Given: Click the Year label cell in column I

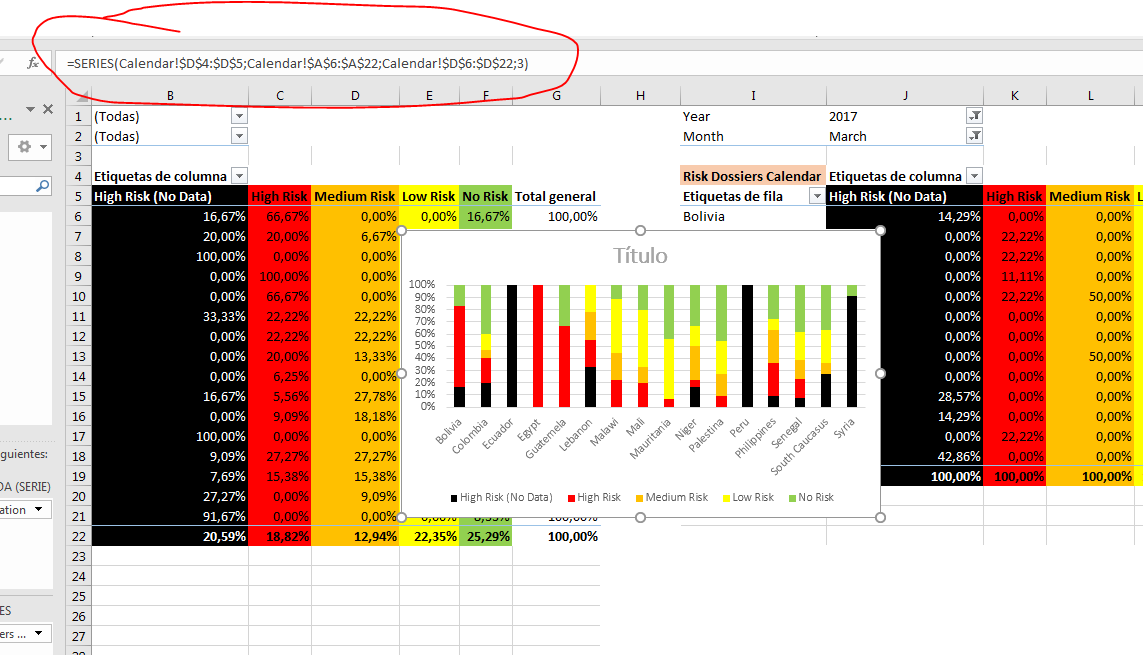Looking at the screenshot, I should (x=753, y=116).
